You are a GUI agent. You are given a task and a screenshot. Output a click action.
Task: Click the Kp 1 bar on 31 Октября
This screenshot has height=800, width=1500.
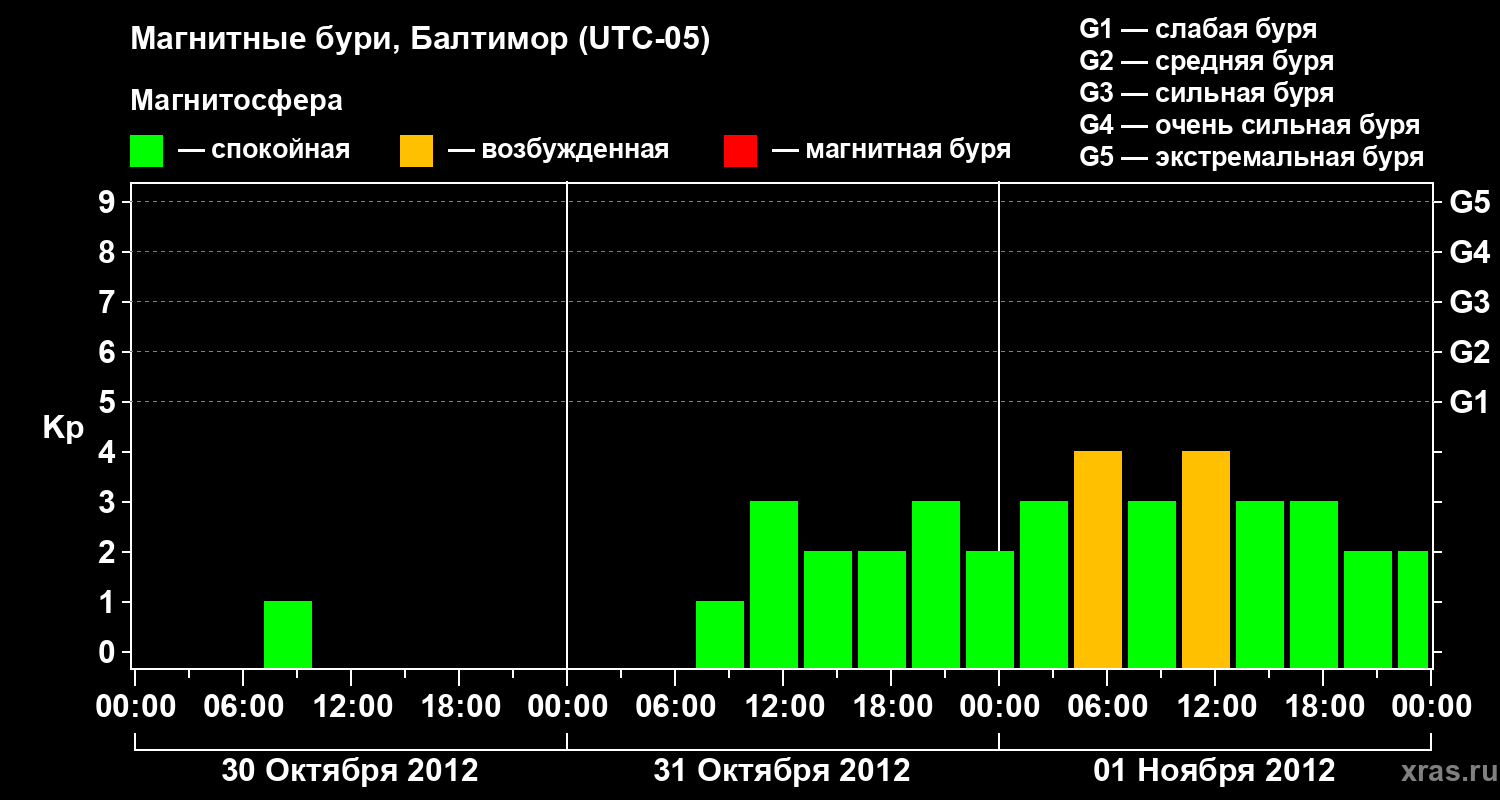[x=720, y=634]
